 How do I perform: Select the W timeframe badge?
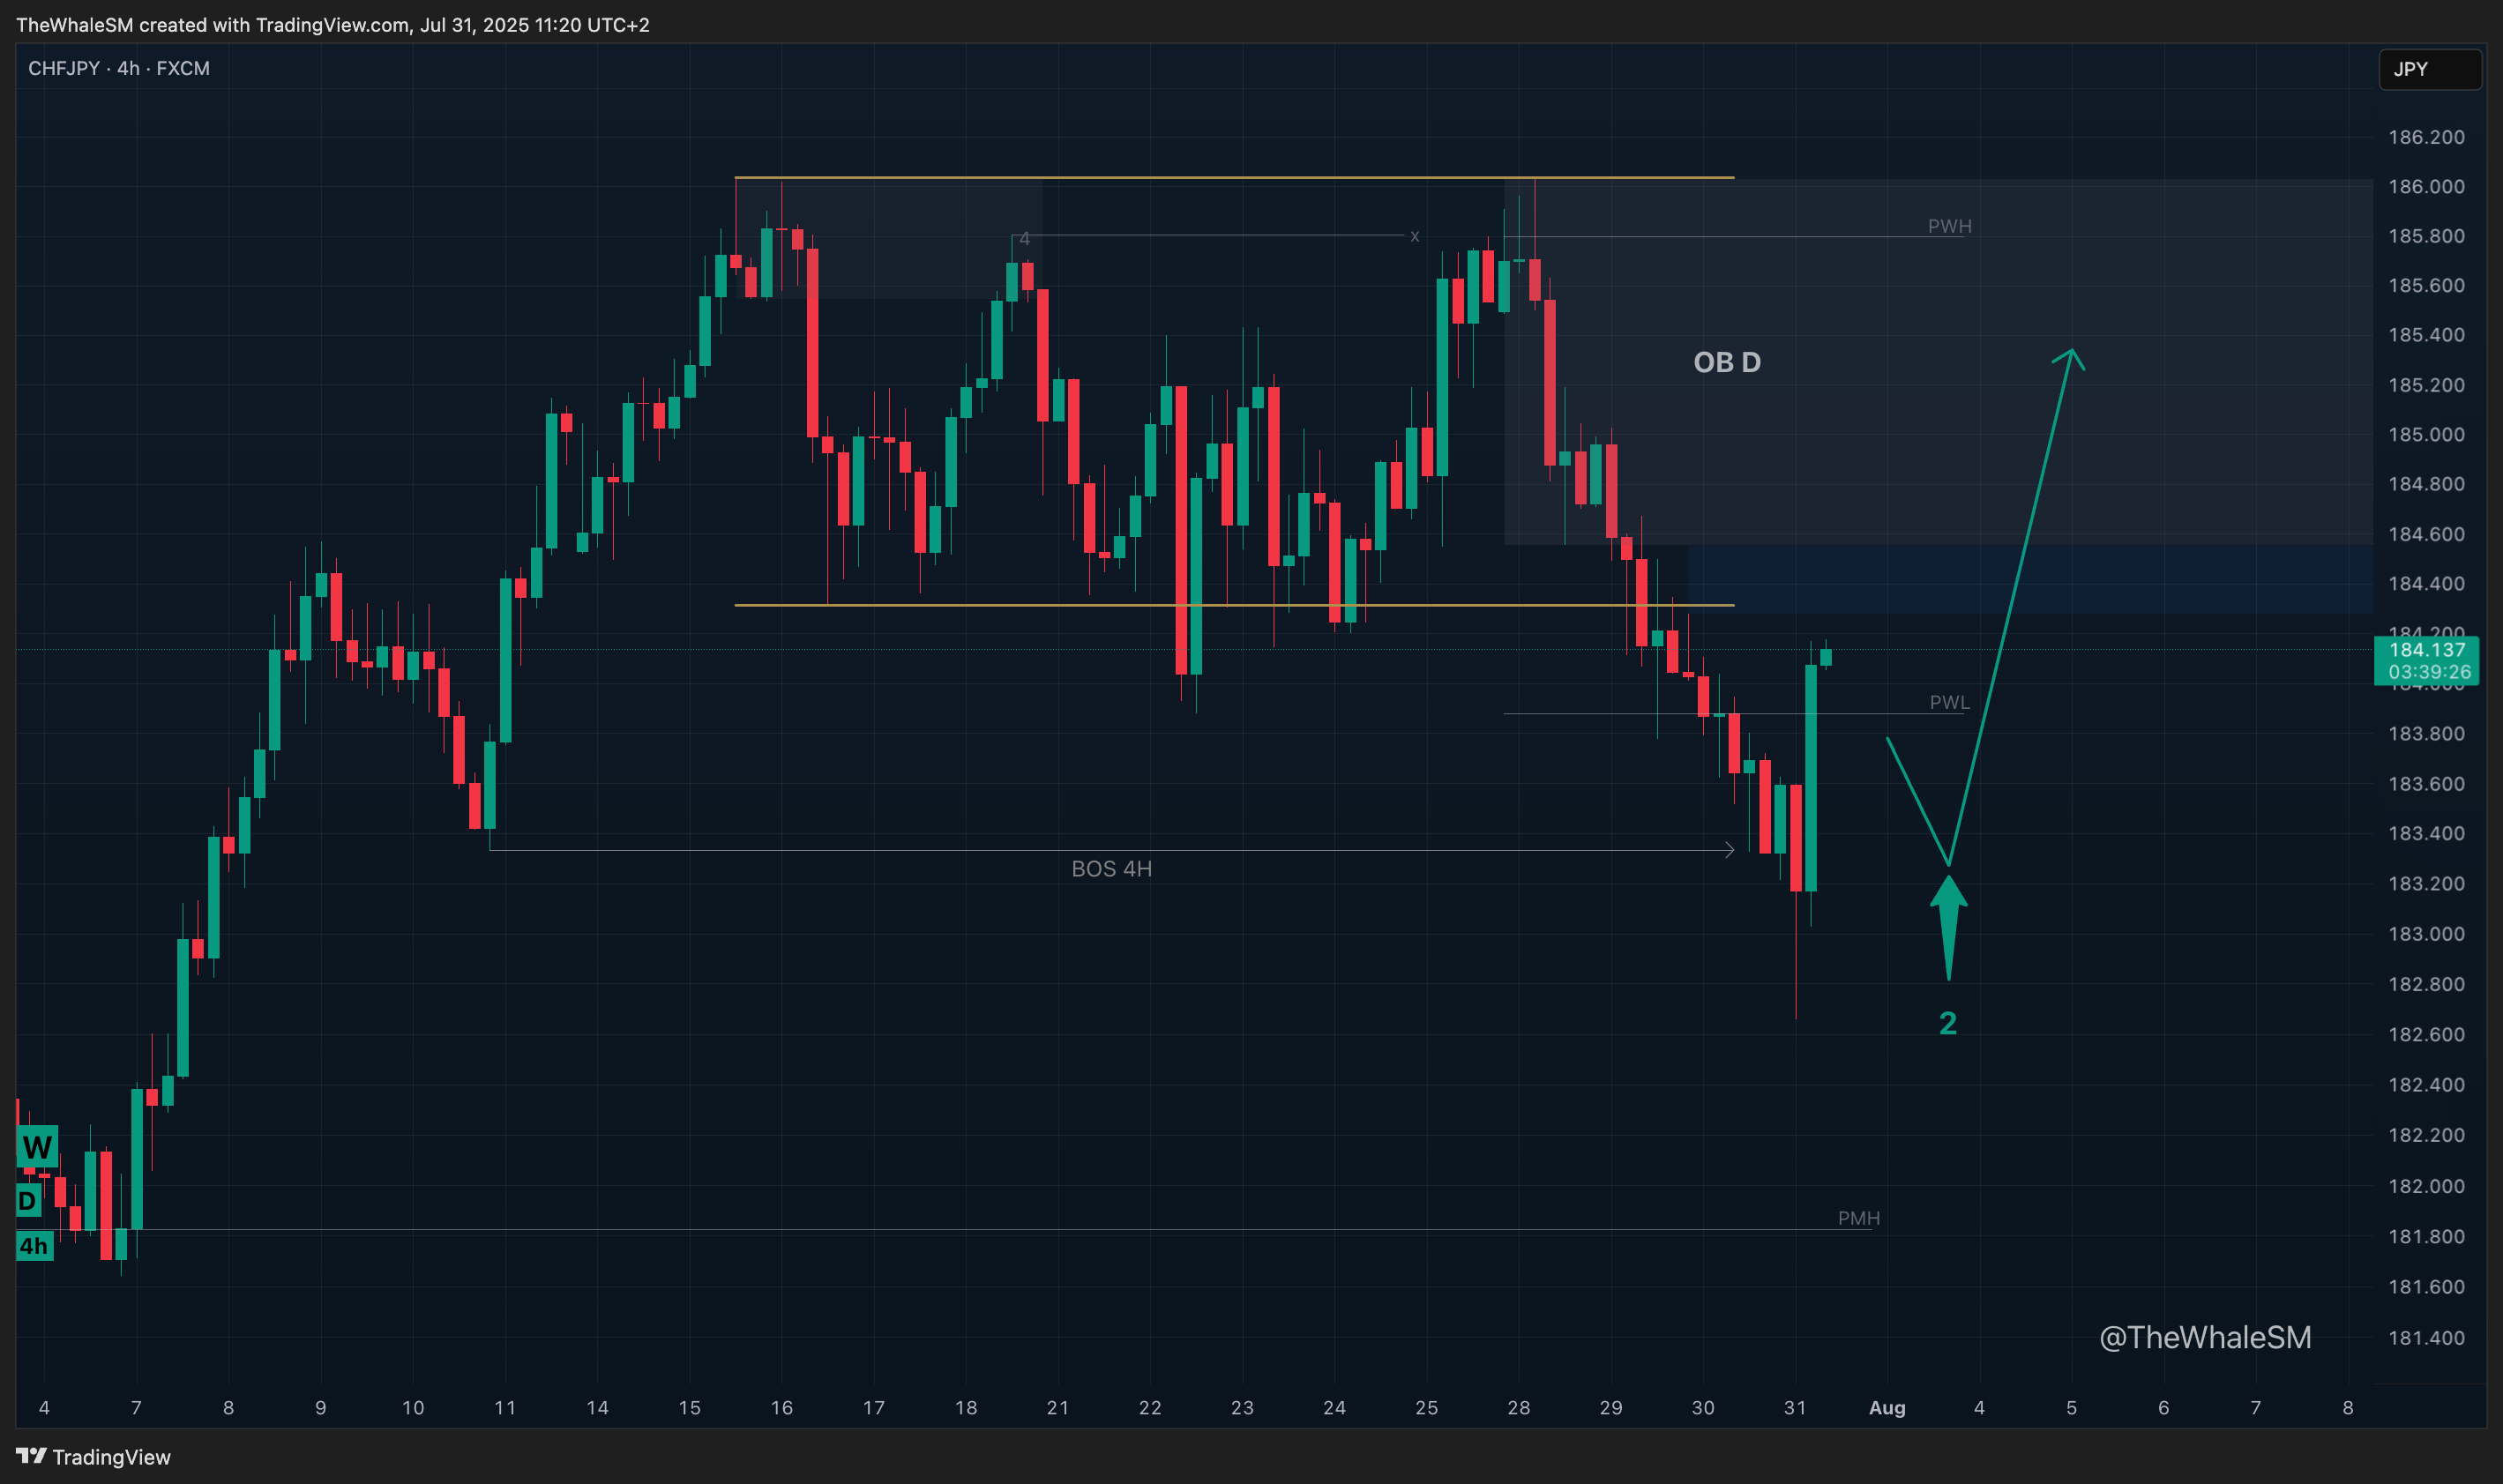tap(37, 1146)
